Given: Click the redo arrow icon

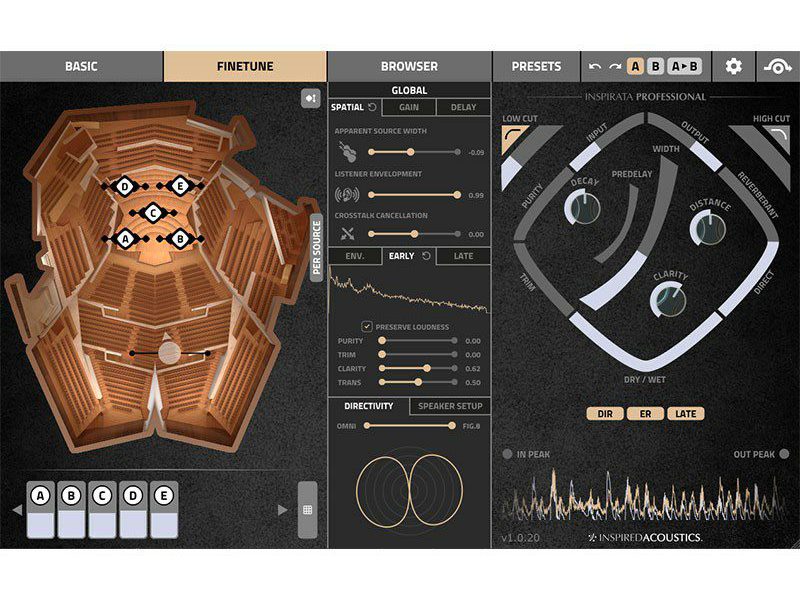Looking at the screenshot, I should [615, 66].
